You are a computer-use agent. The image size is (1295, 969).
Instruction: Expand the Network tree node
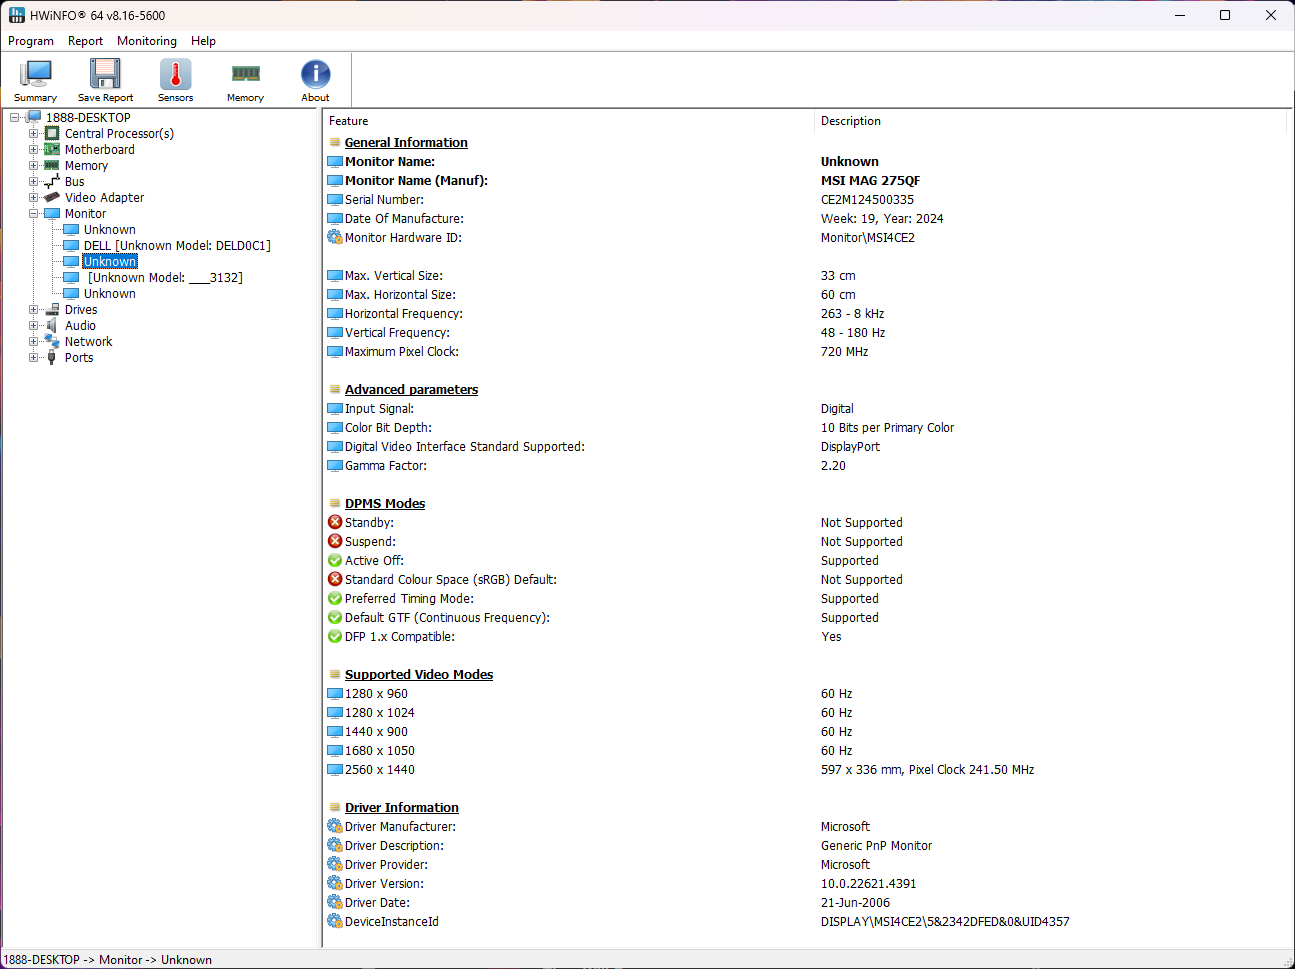click(x=33, y=341)
